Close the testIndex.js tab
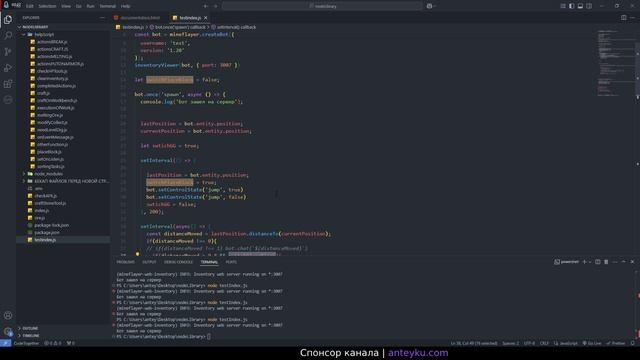Screen dimensions: 640x360 pos(206,18)
